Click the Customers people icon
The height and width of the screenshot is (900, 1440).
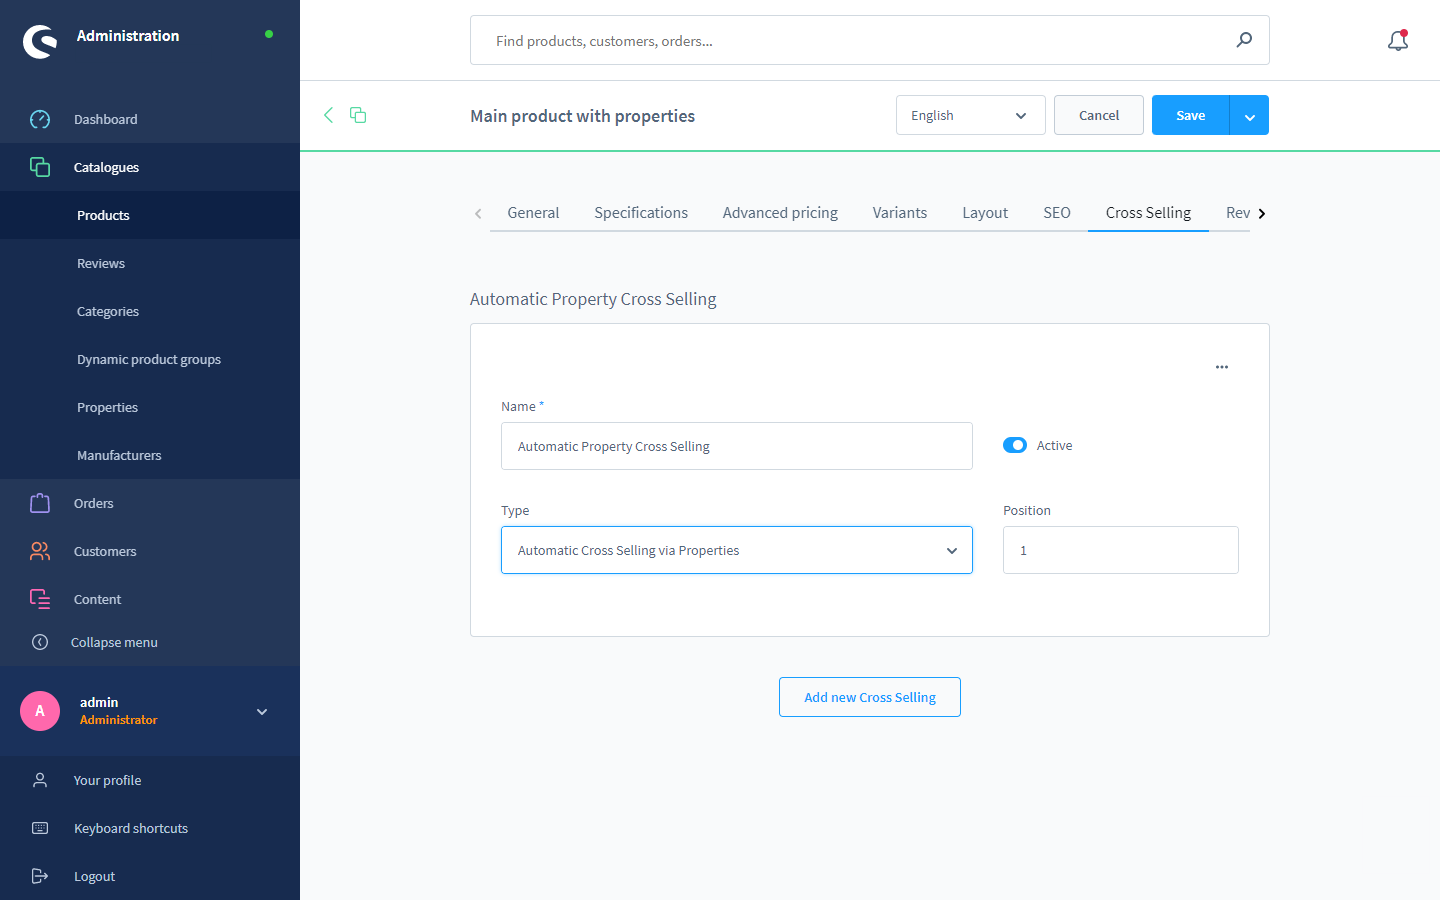pyautogui.click(x=40, y=551)
